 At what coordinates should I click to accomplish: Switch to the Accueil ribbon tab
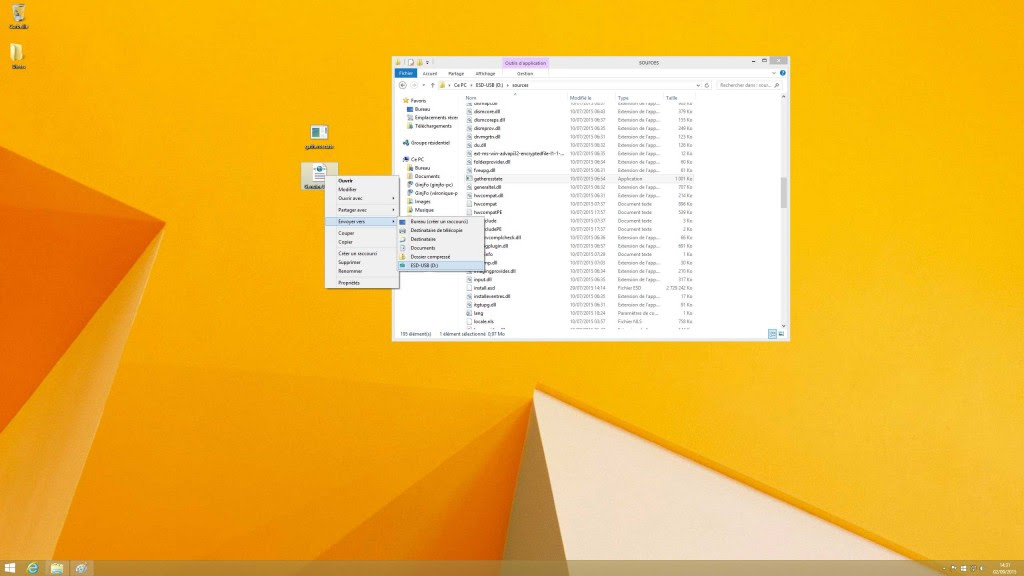[430, 73]
